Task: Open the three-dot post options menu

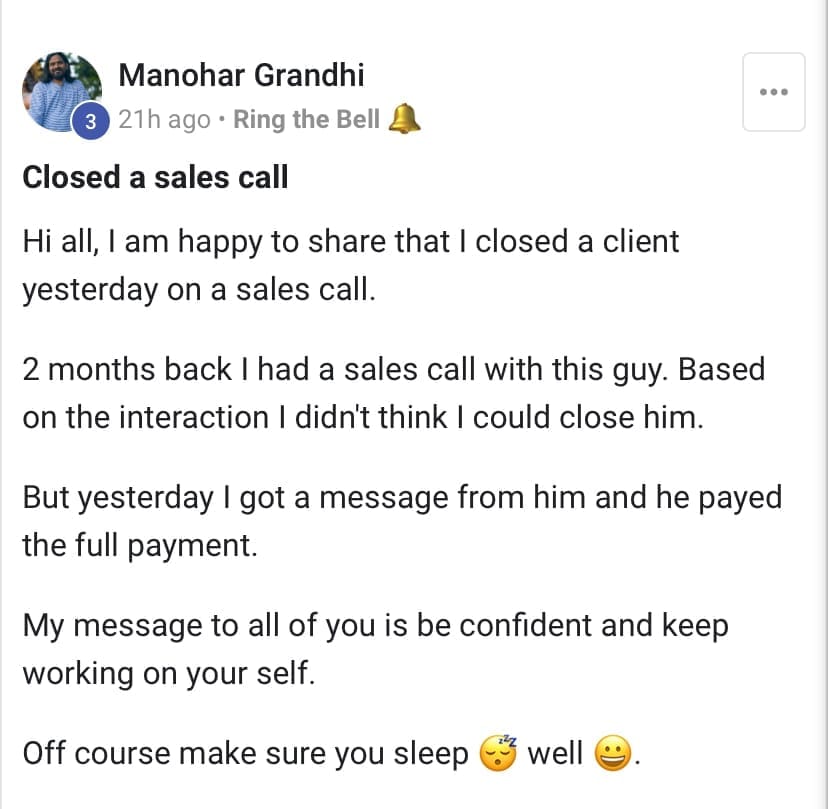Action: [773, 92]
